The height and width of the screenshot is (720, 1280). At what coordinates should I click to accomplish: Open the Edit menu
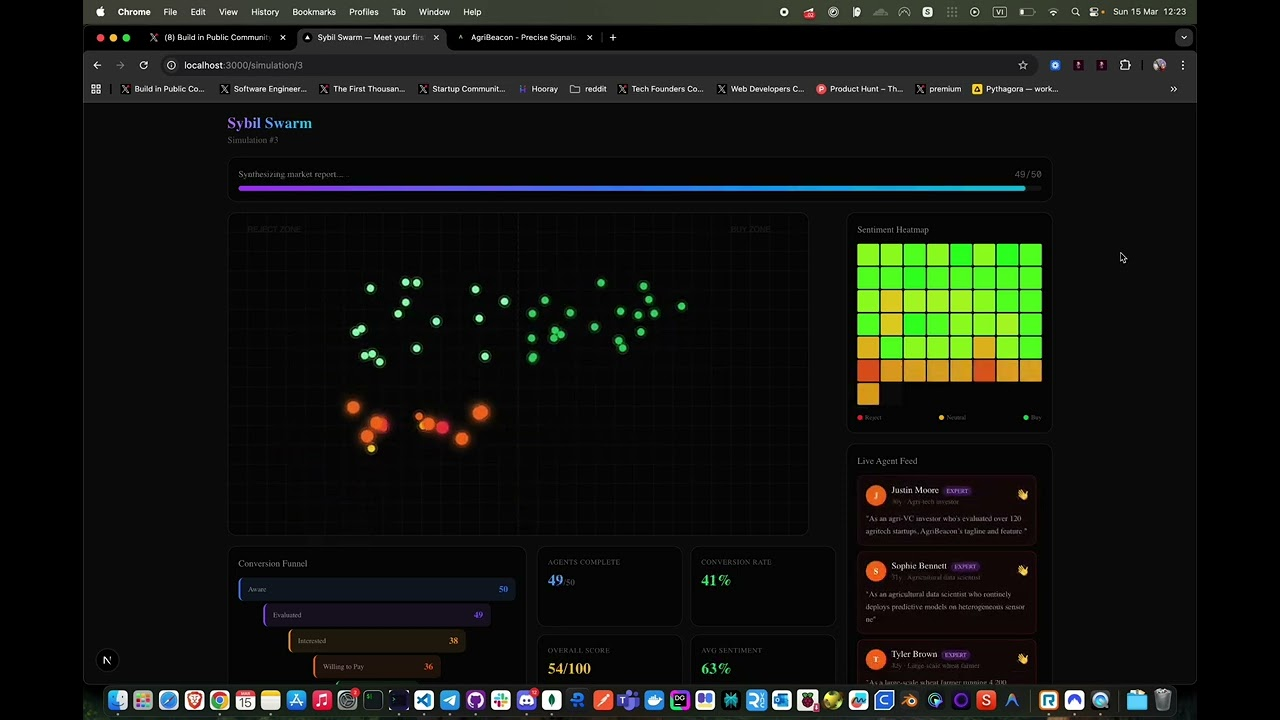(x=198, y=12)
